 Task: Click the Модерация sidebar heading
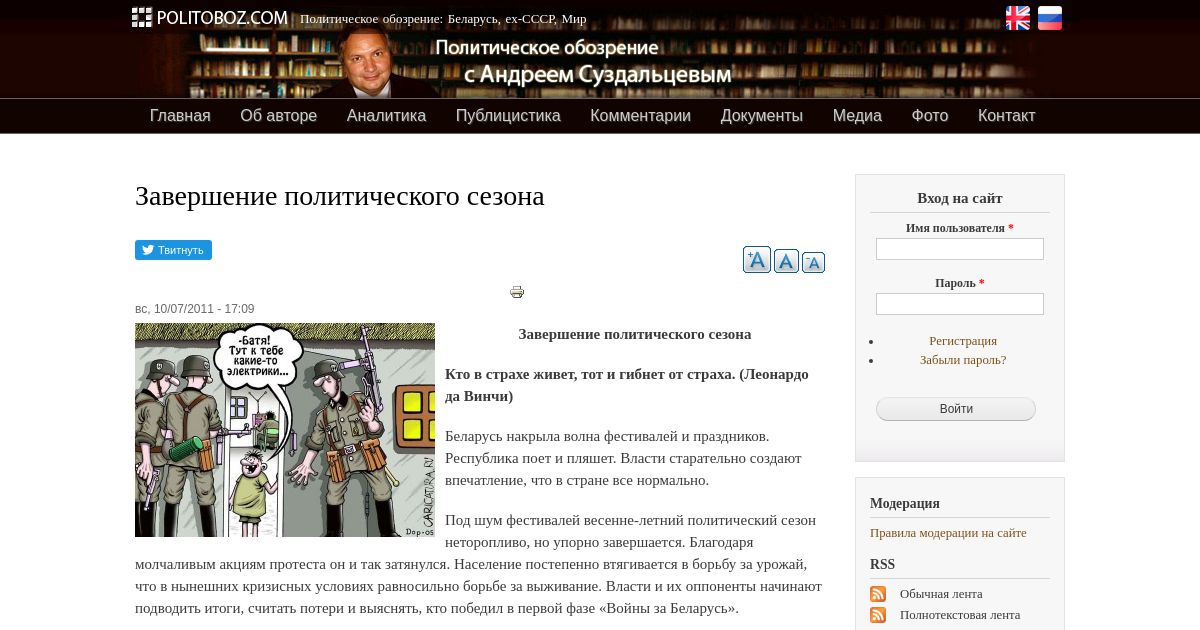click(x=905, y=503)
